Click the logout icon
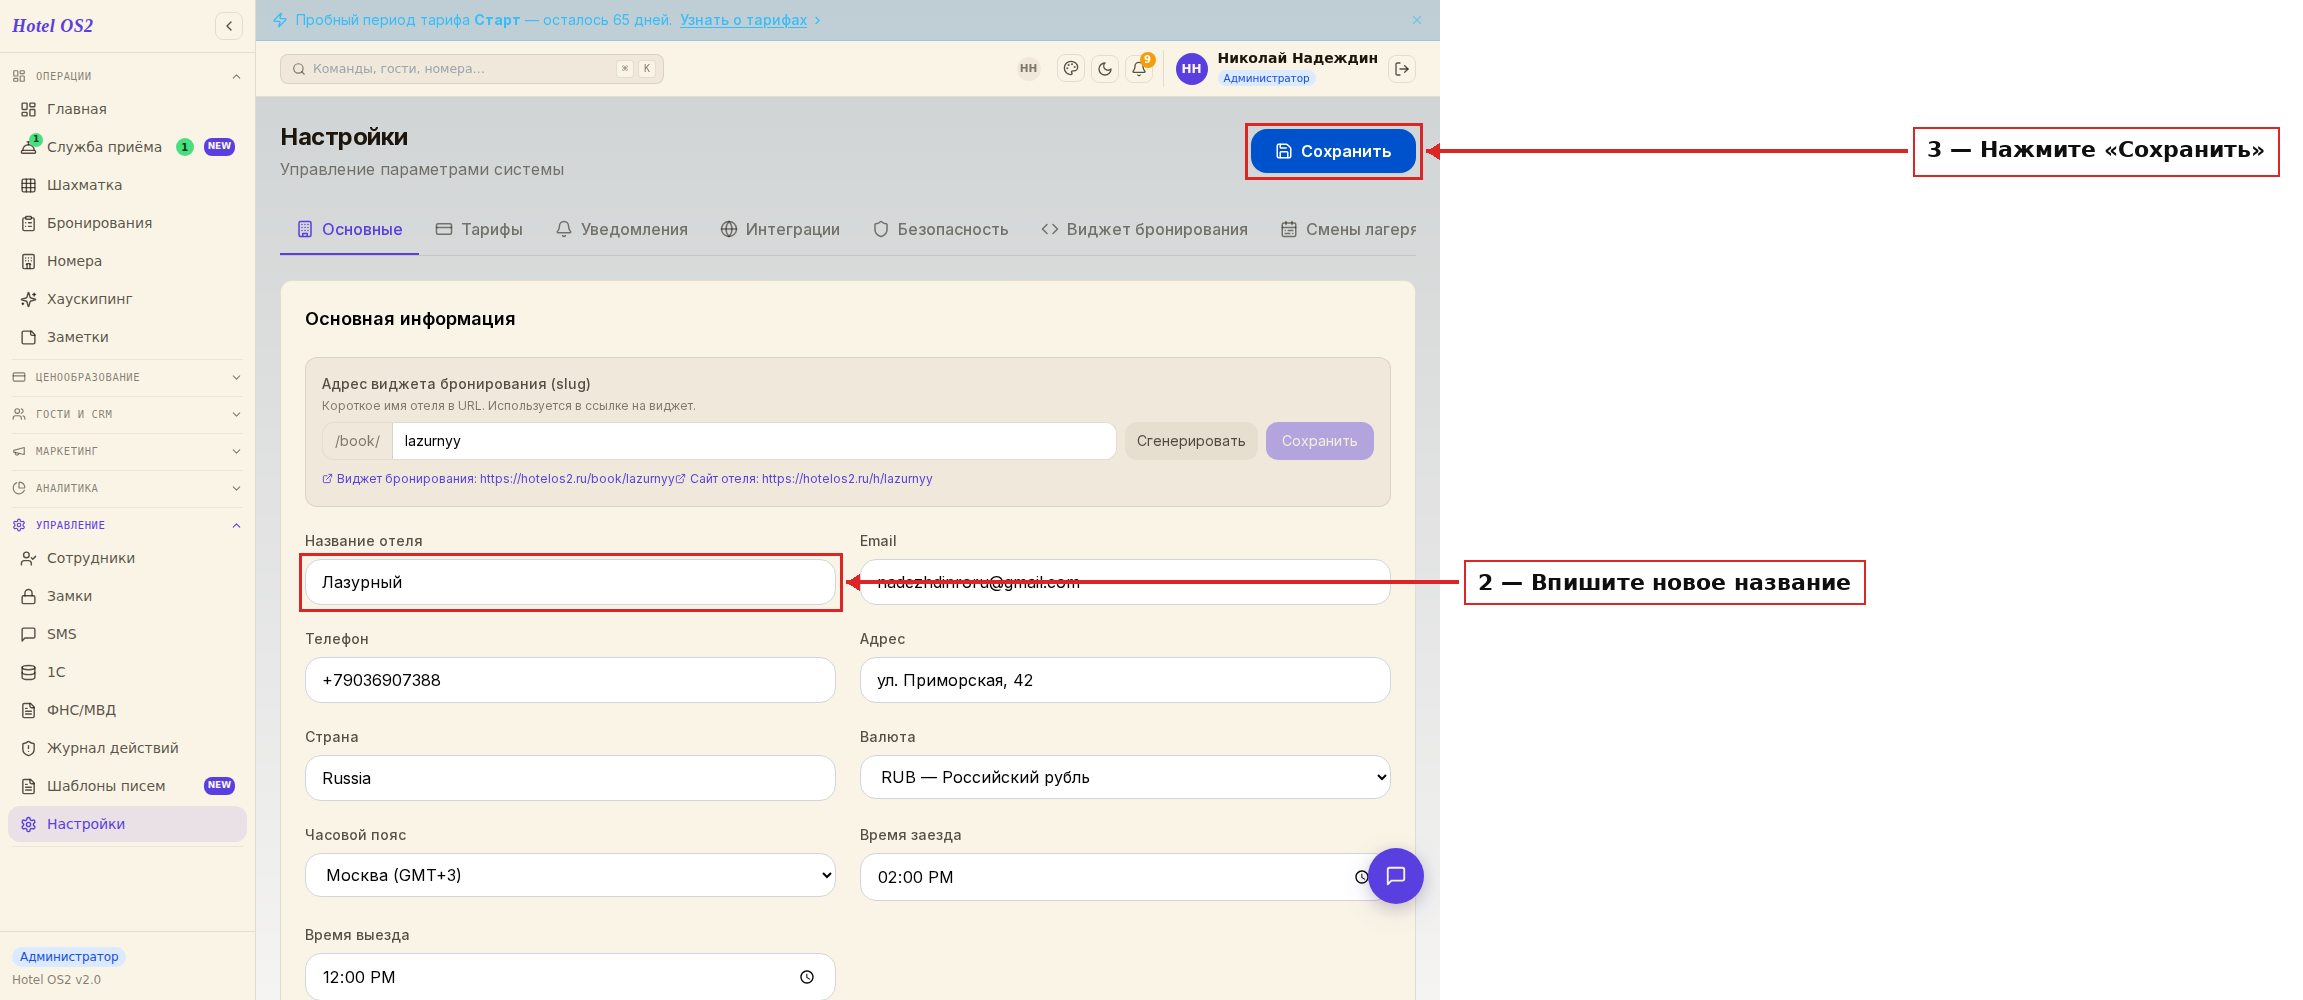2303x1000 pixels. [1402, 69]
